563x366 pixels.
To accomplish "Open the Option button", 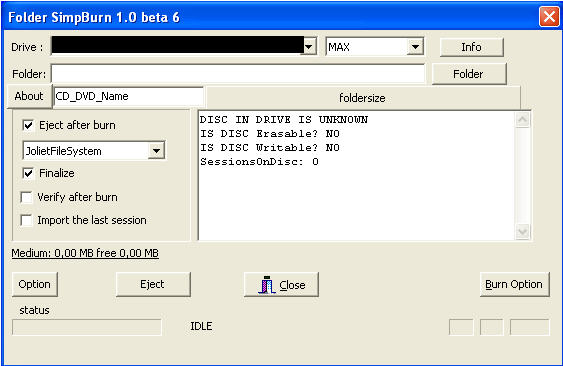I will click(x=34, y=284).
